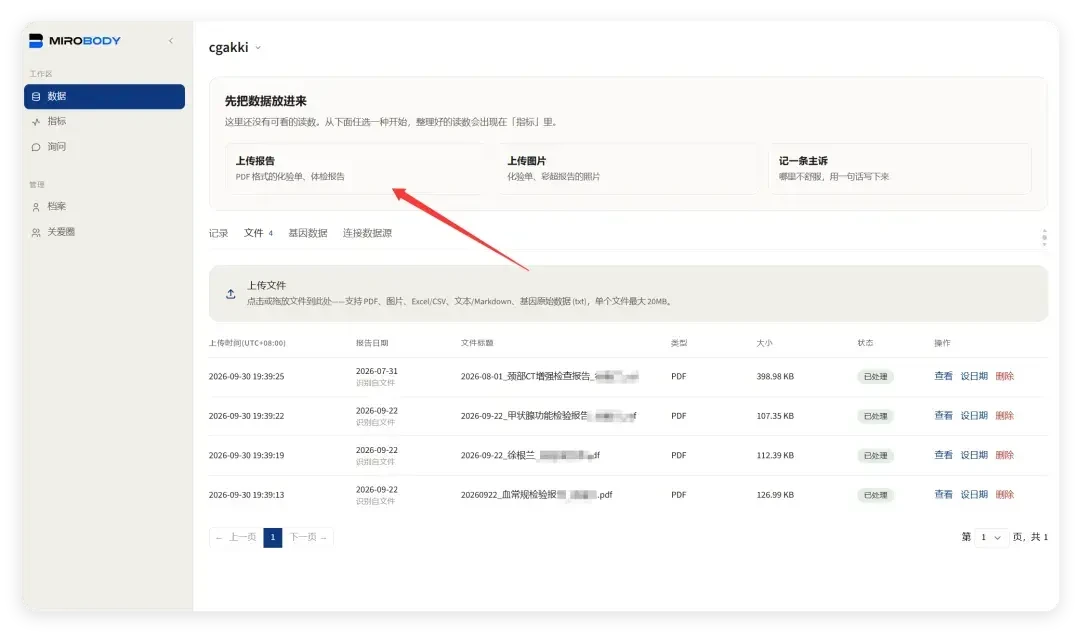1080x632 pixels.
Task: Click the 文件标题 column header
Action: (x=477, y=343)
